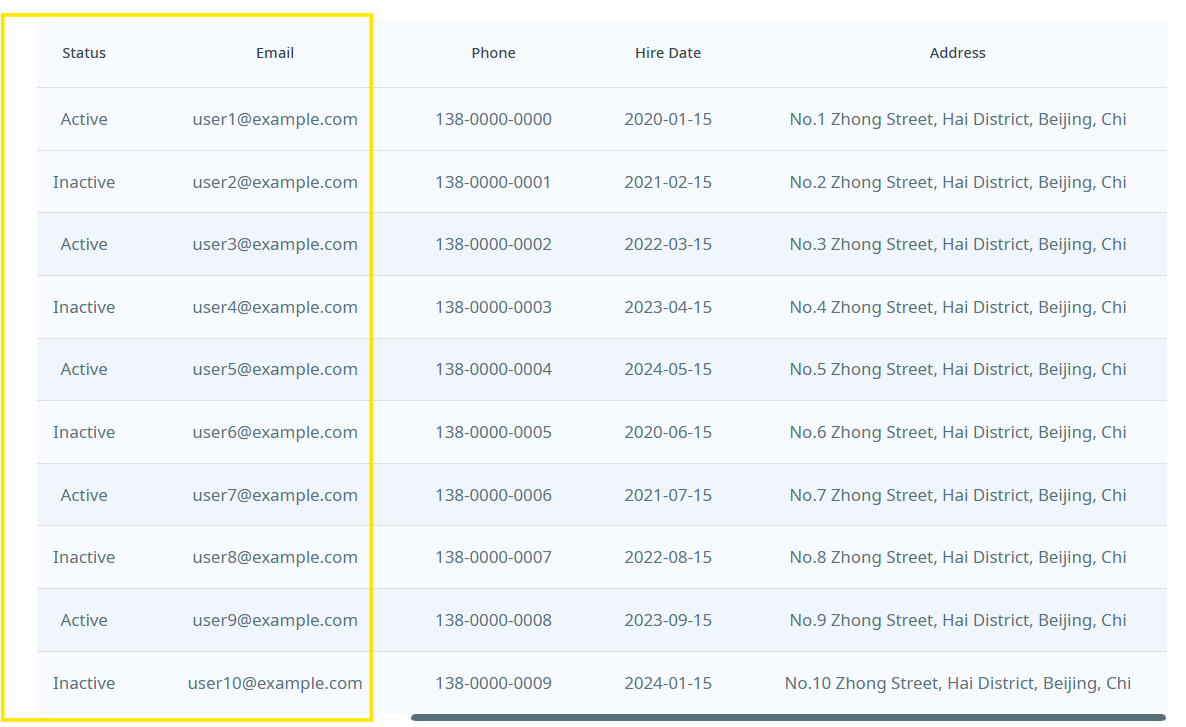This screenshot has width=1186, height=727.
Task: Select hire date 2024-05-15
Action: click(668, 369)
